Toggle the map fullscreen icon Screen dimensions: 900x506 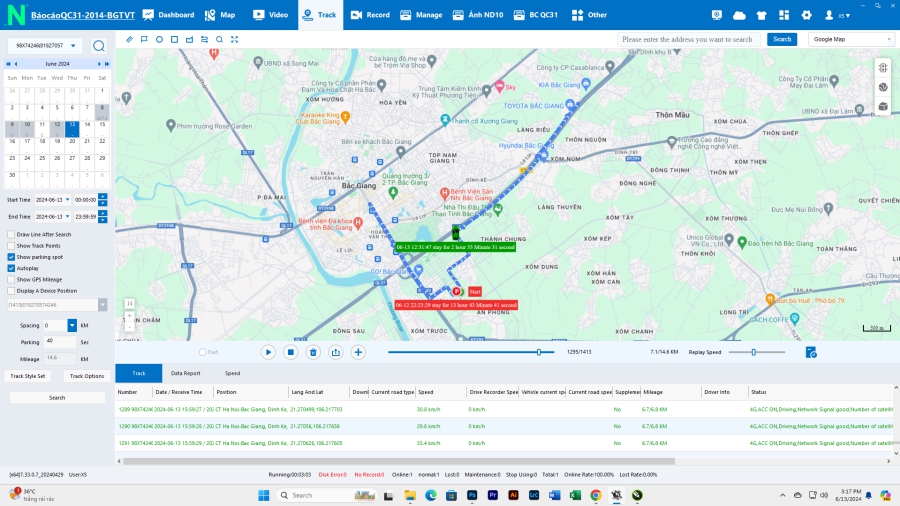point(234,39)
